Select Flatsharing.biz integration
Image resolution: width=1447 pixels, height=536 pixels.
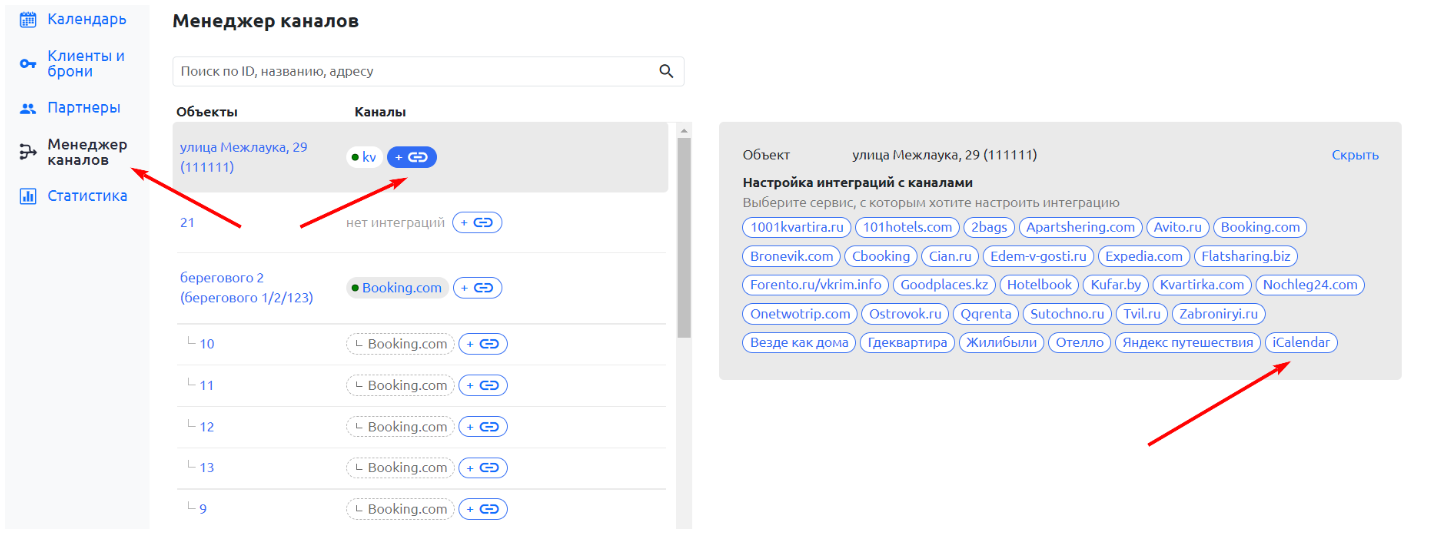point(1246,256)
